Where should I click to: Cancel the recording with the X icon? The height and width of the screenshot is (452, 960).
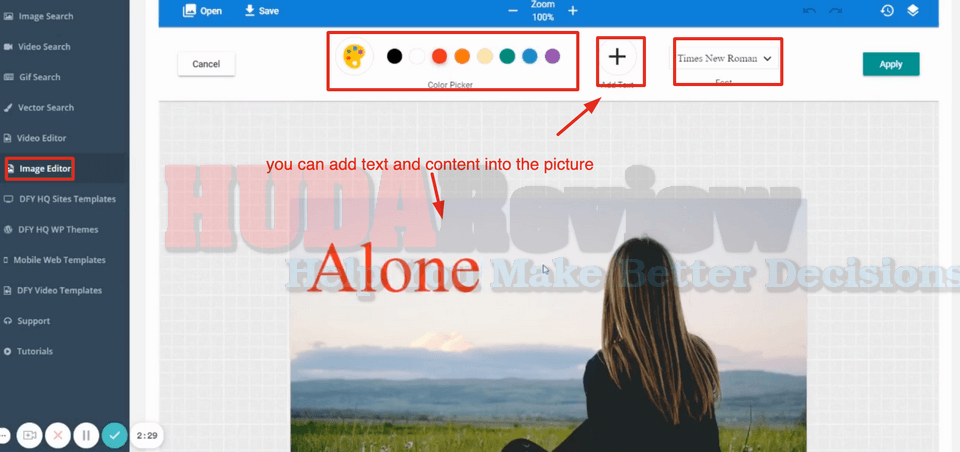pos(58,435)
